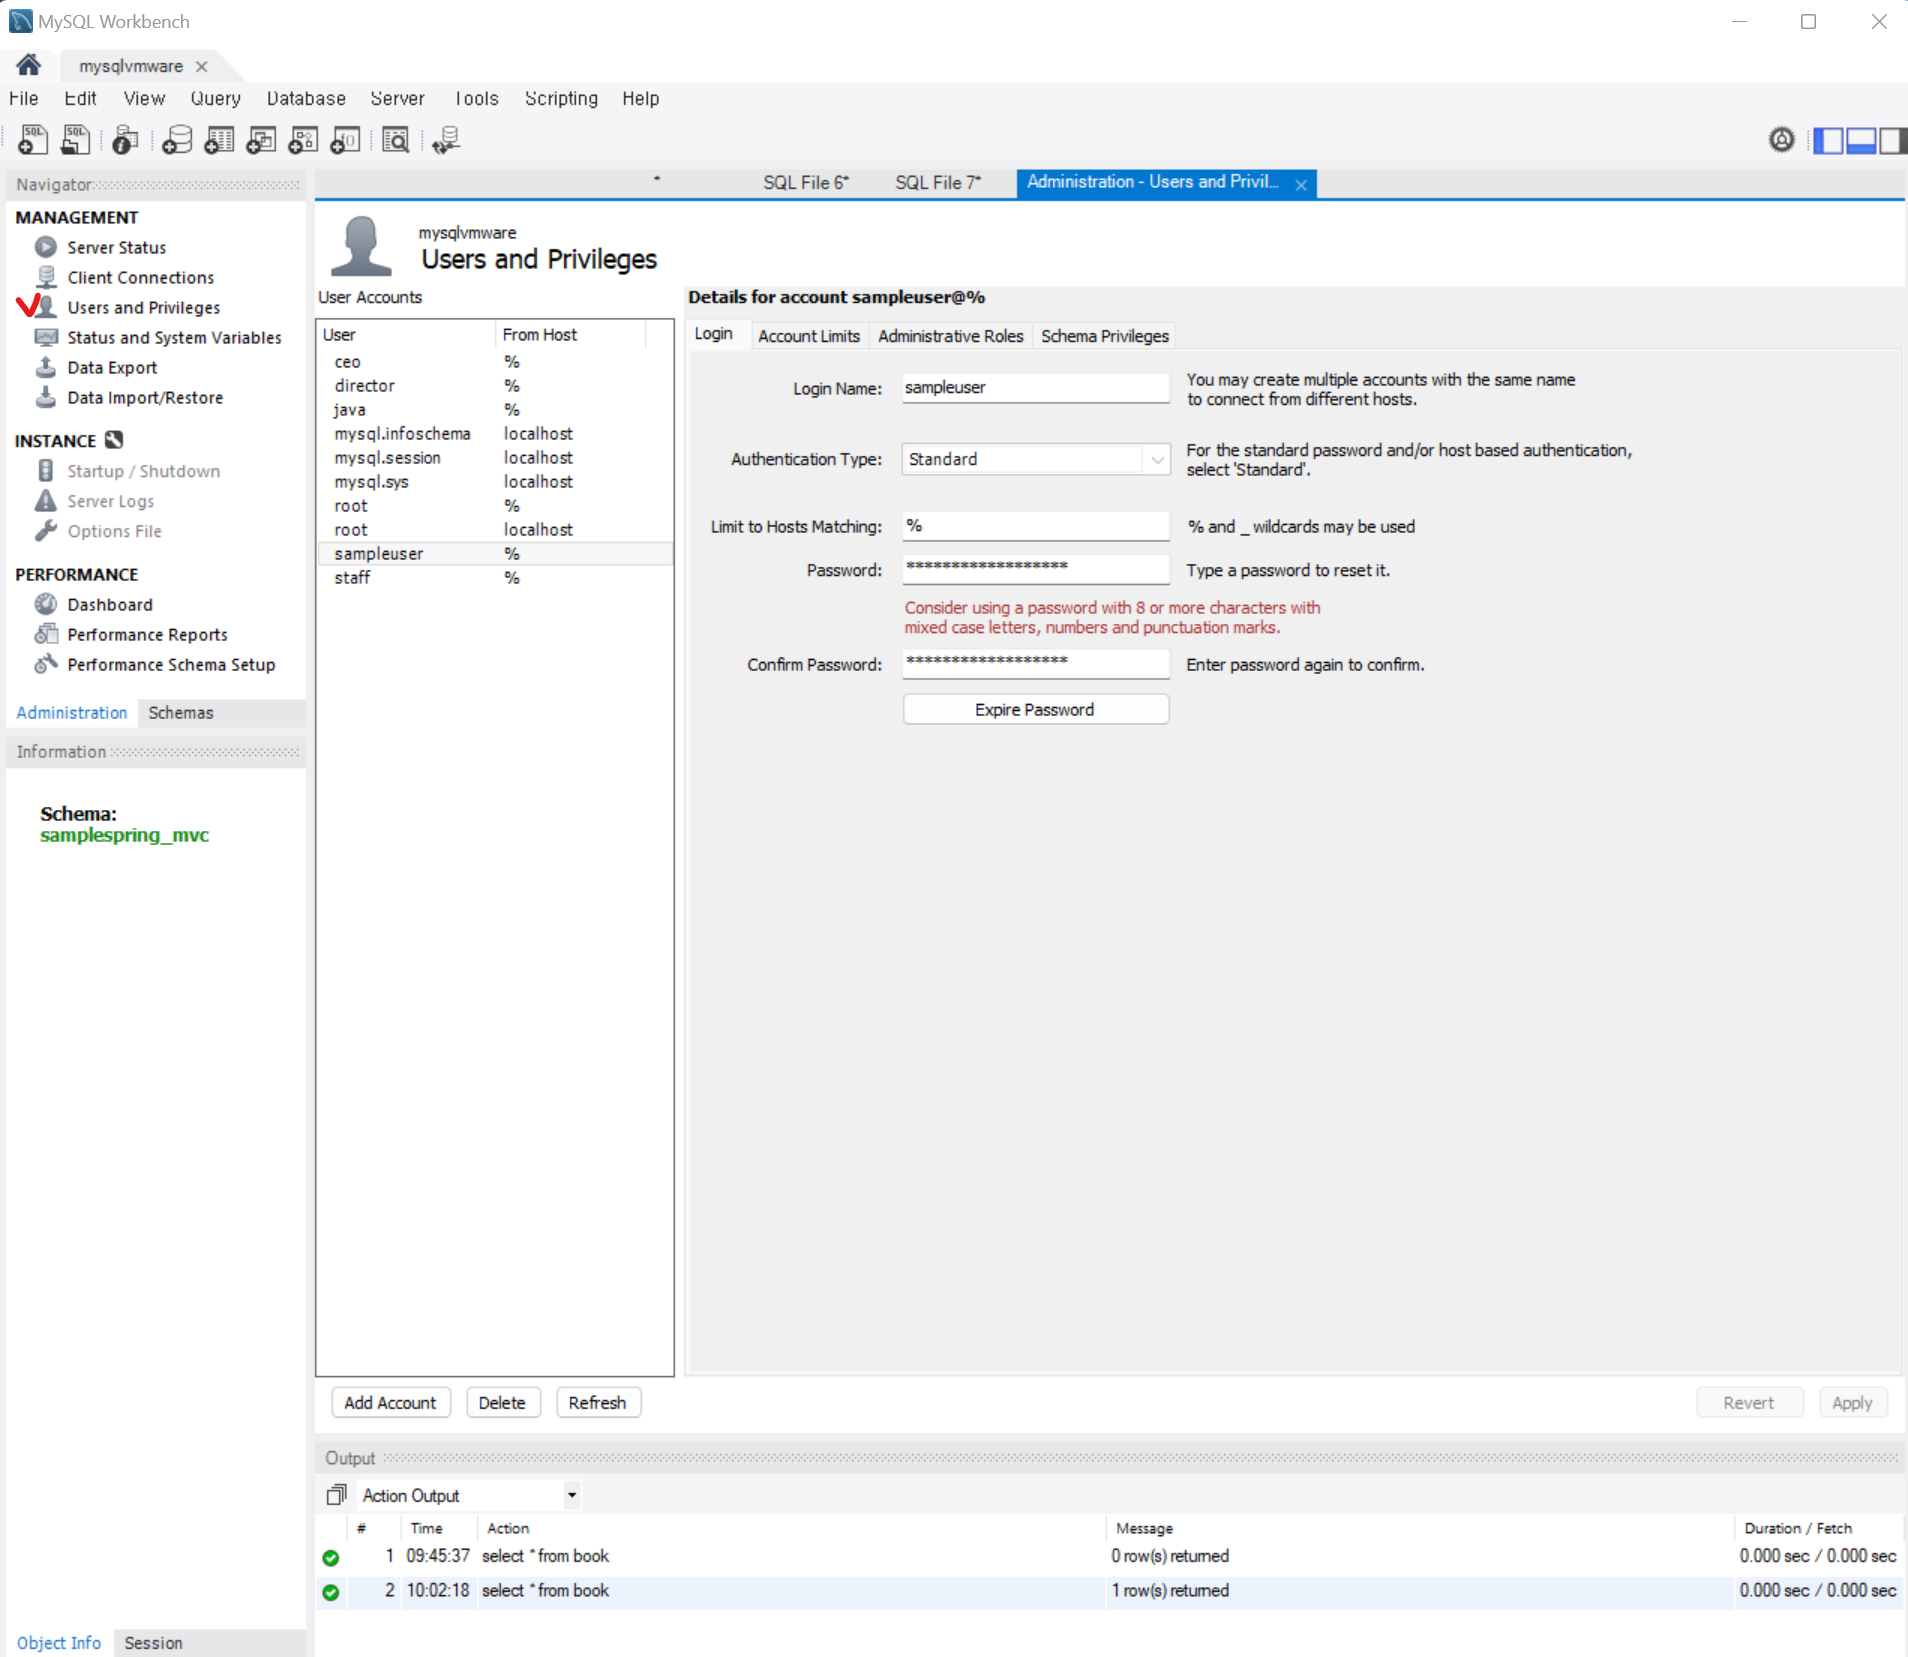The height and width of the screenshot is (1657, 1908).
Task: Click the Limit to Hosts Matching field
Action: click(1035, 526)
